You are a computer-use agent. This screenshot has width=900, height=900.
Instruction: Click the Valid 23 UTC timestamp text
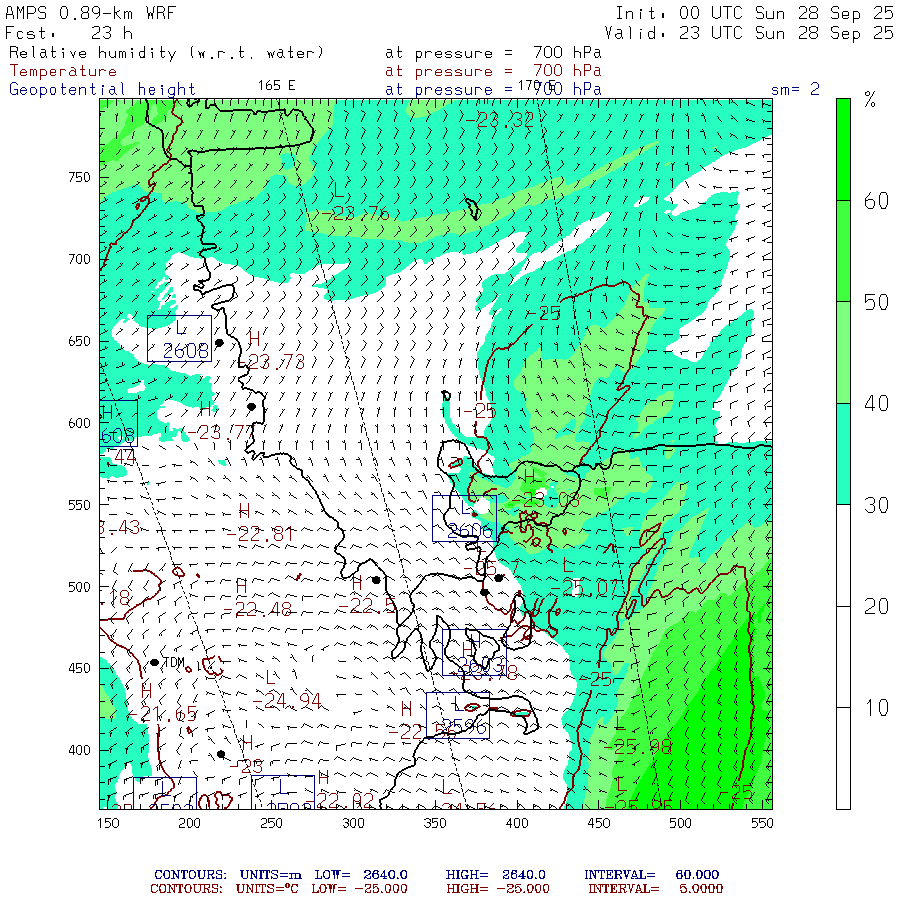click(x=754, y=33)
